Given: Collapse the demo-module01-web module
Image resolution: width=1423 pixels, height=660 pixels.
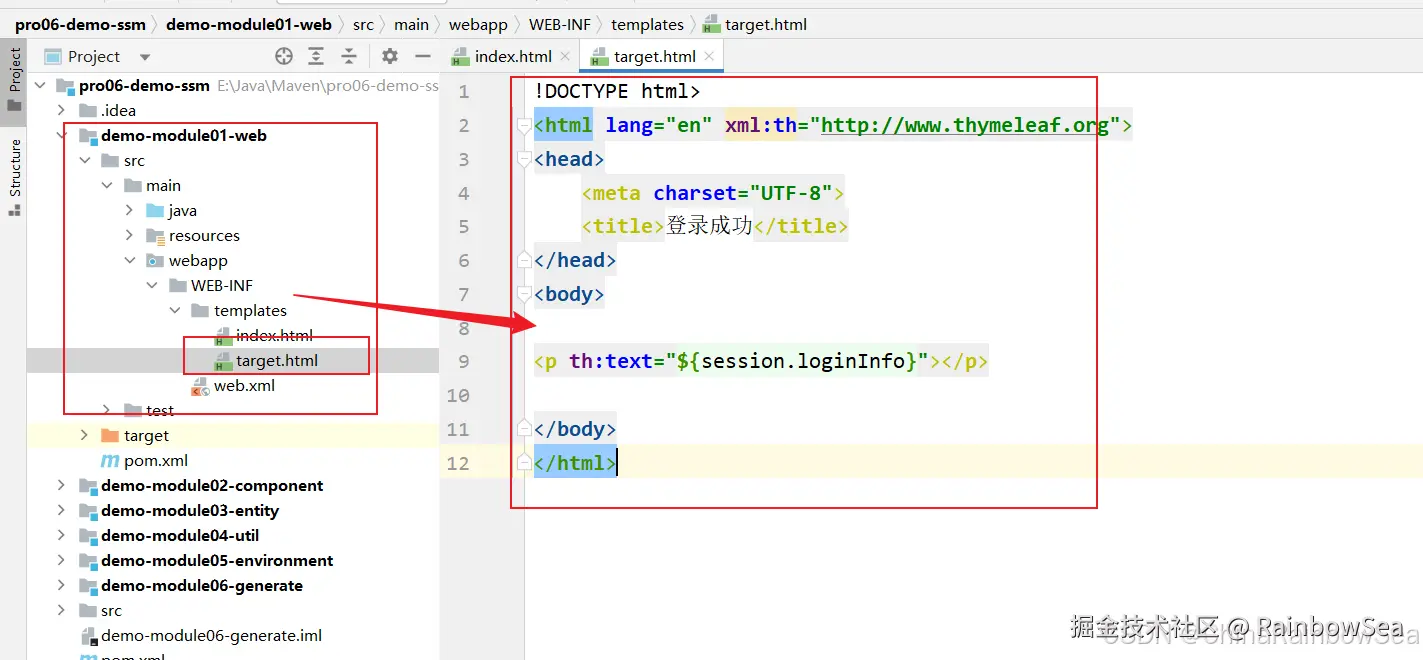Looking at the screenshot, I should tap(62, 136).
